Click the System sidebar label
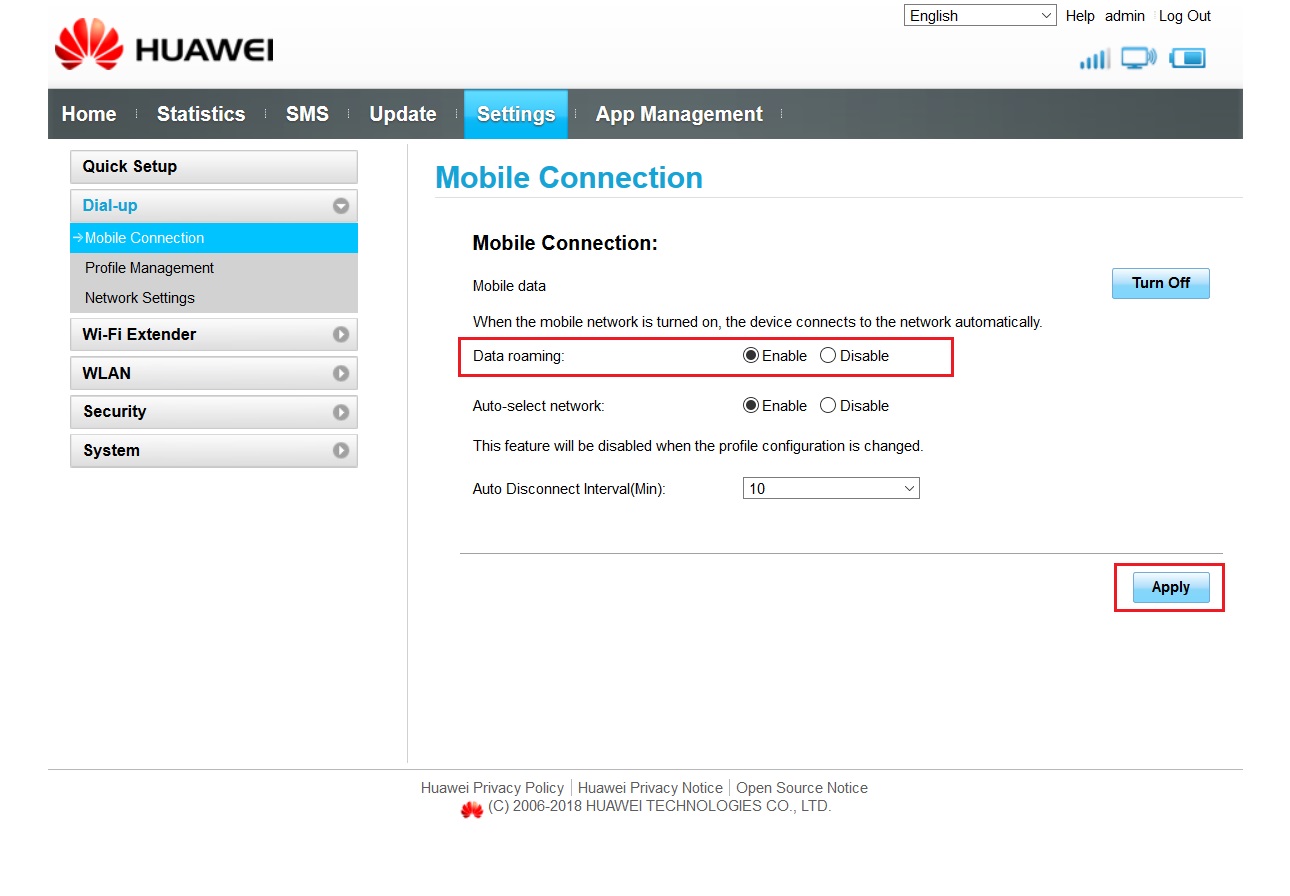This screenshot has width=1290, height=896. click(111, 451)
